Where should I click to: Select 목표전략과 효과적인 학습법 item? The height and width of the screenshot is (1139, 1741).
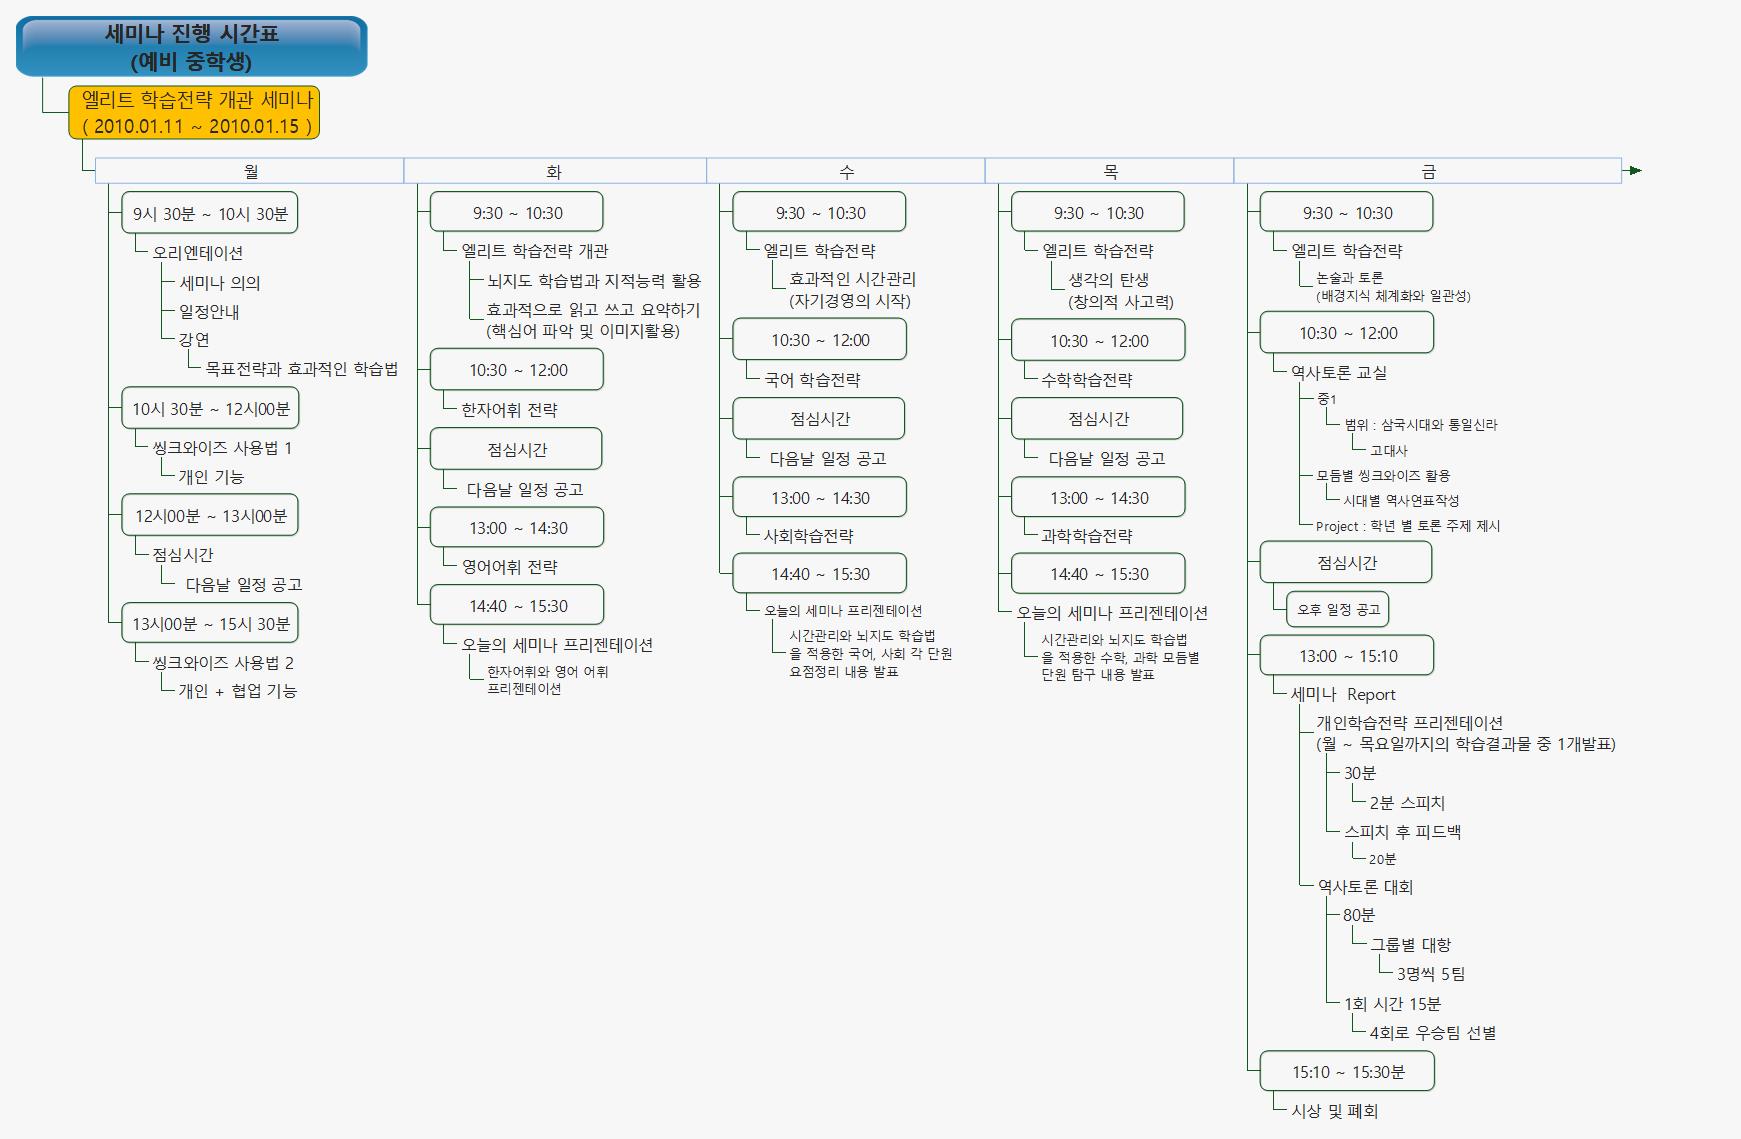coord(301,369)
